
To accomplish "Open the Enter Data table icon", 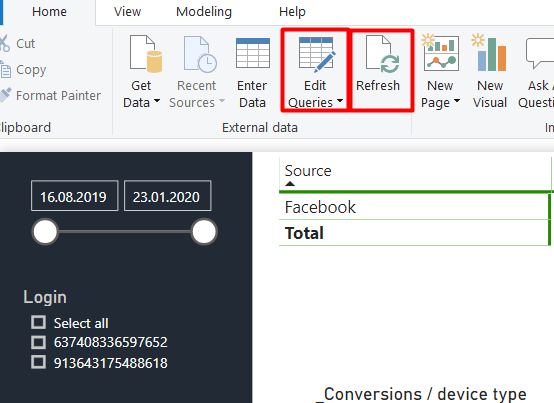I will coord(253,53).
